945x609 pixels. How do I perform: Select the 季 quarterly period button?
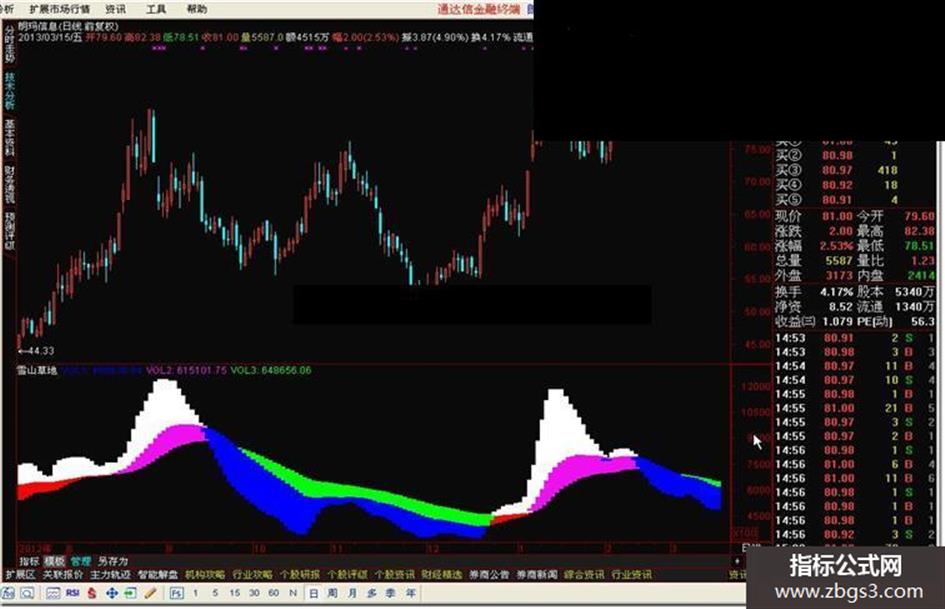point(391,593)
